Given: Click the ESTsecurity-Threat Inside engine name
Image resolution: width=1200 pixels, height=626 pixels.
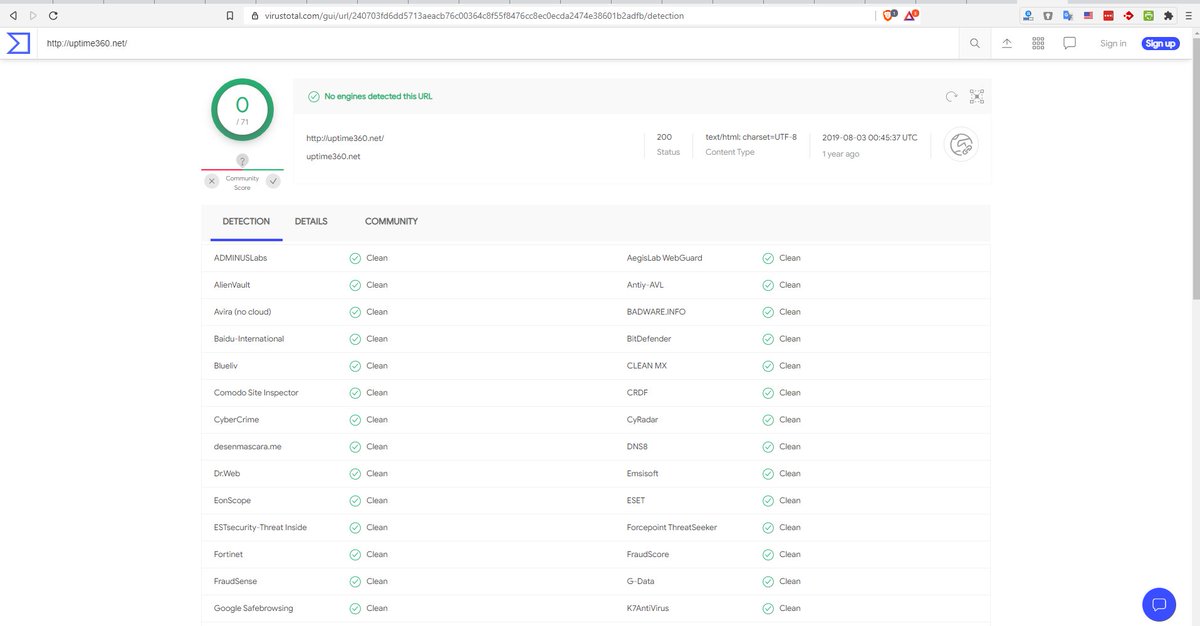Looking at the screenshot, I should tap(260, 528).
